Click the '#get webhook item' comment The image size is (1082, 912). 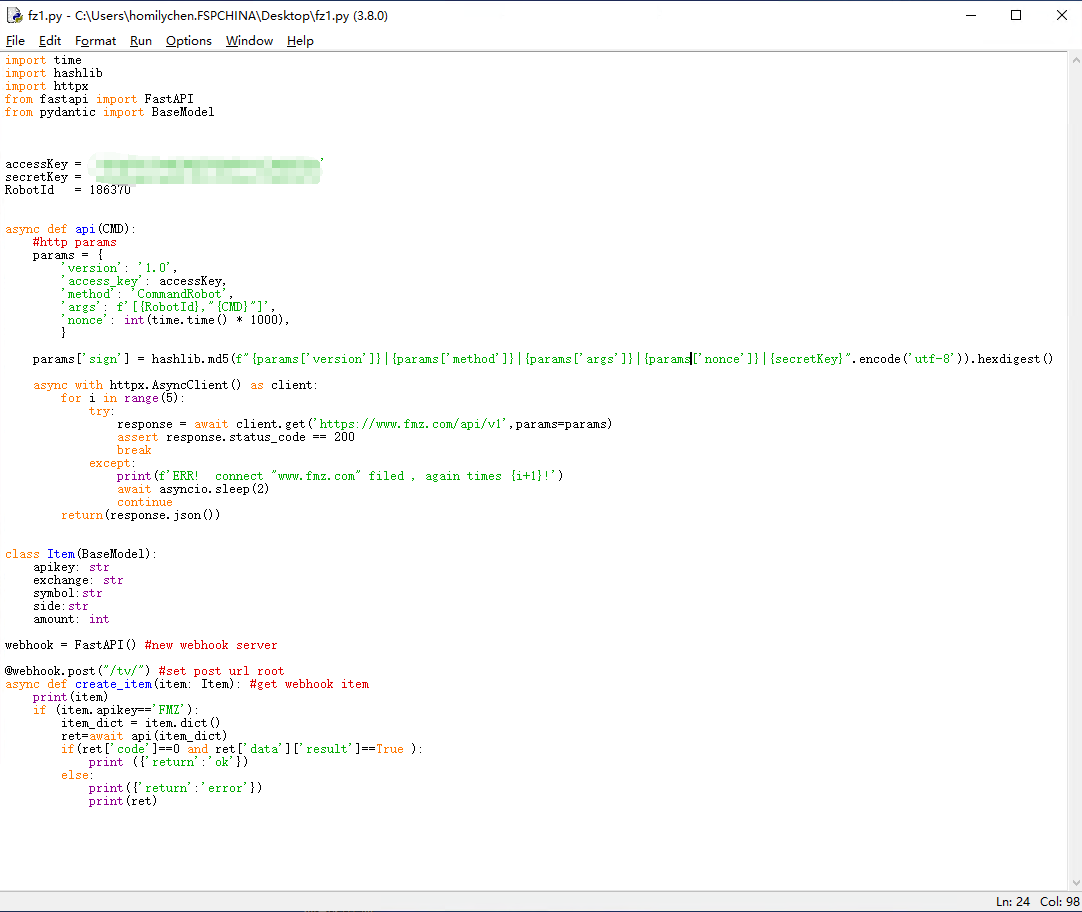(x=309, y=685)
